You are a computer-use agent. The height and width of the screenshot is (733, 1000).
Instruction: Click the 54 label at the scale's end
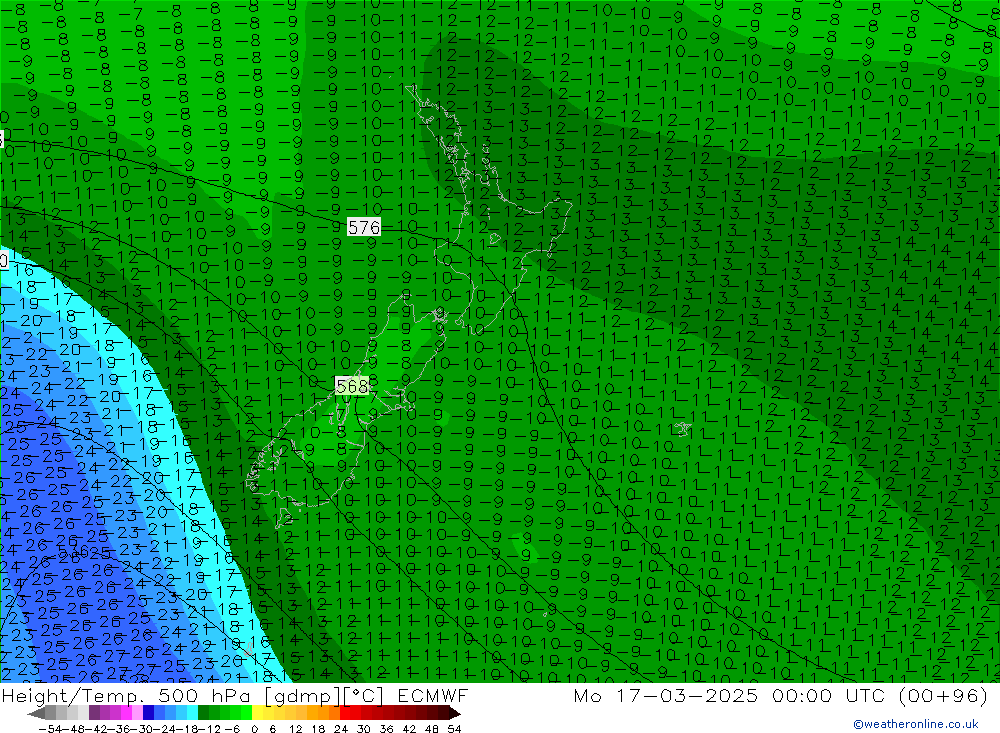click(454, 728)
